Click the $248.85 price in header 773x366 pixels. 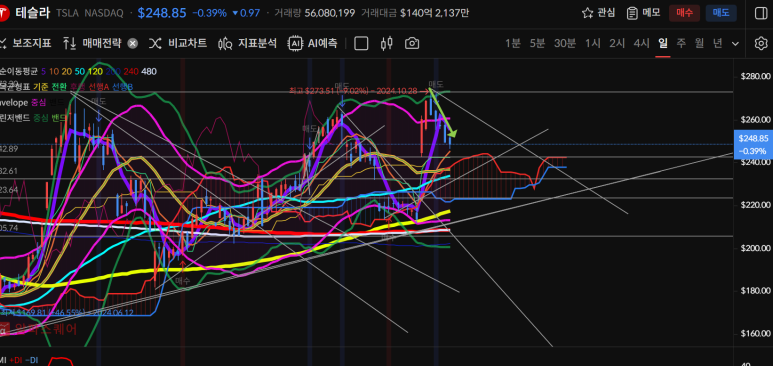tap(162, 13)
